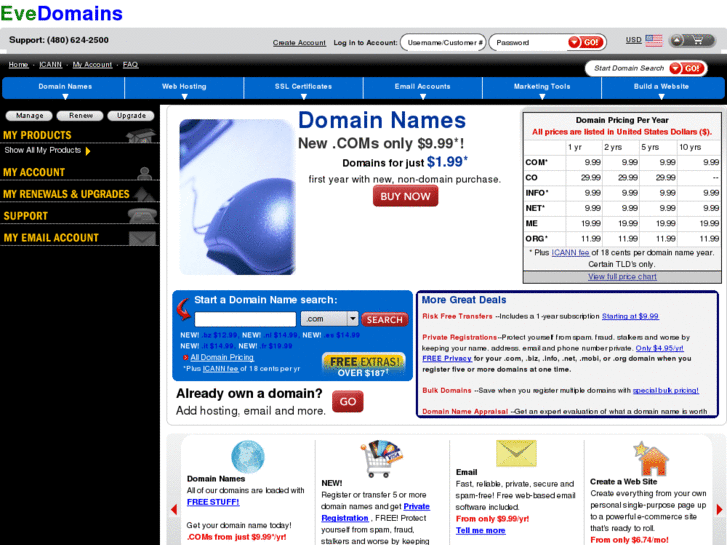The image size is (727, 545).
Task: Click the ICANN fee link under pricing table
Action: (x=570, y=252)
